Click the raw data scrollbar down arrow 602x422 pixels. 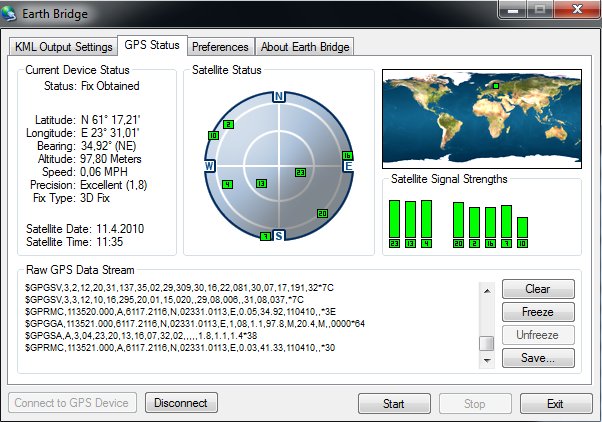click(x=487, y=360)
